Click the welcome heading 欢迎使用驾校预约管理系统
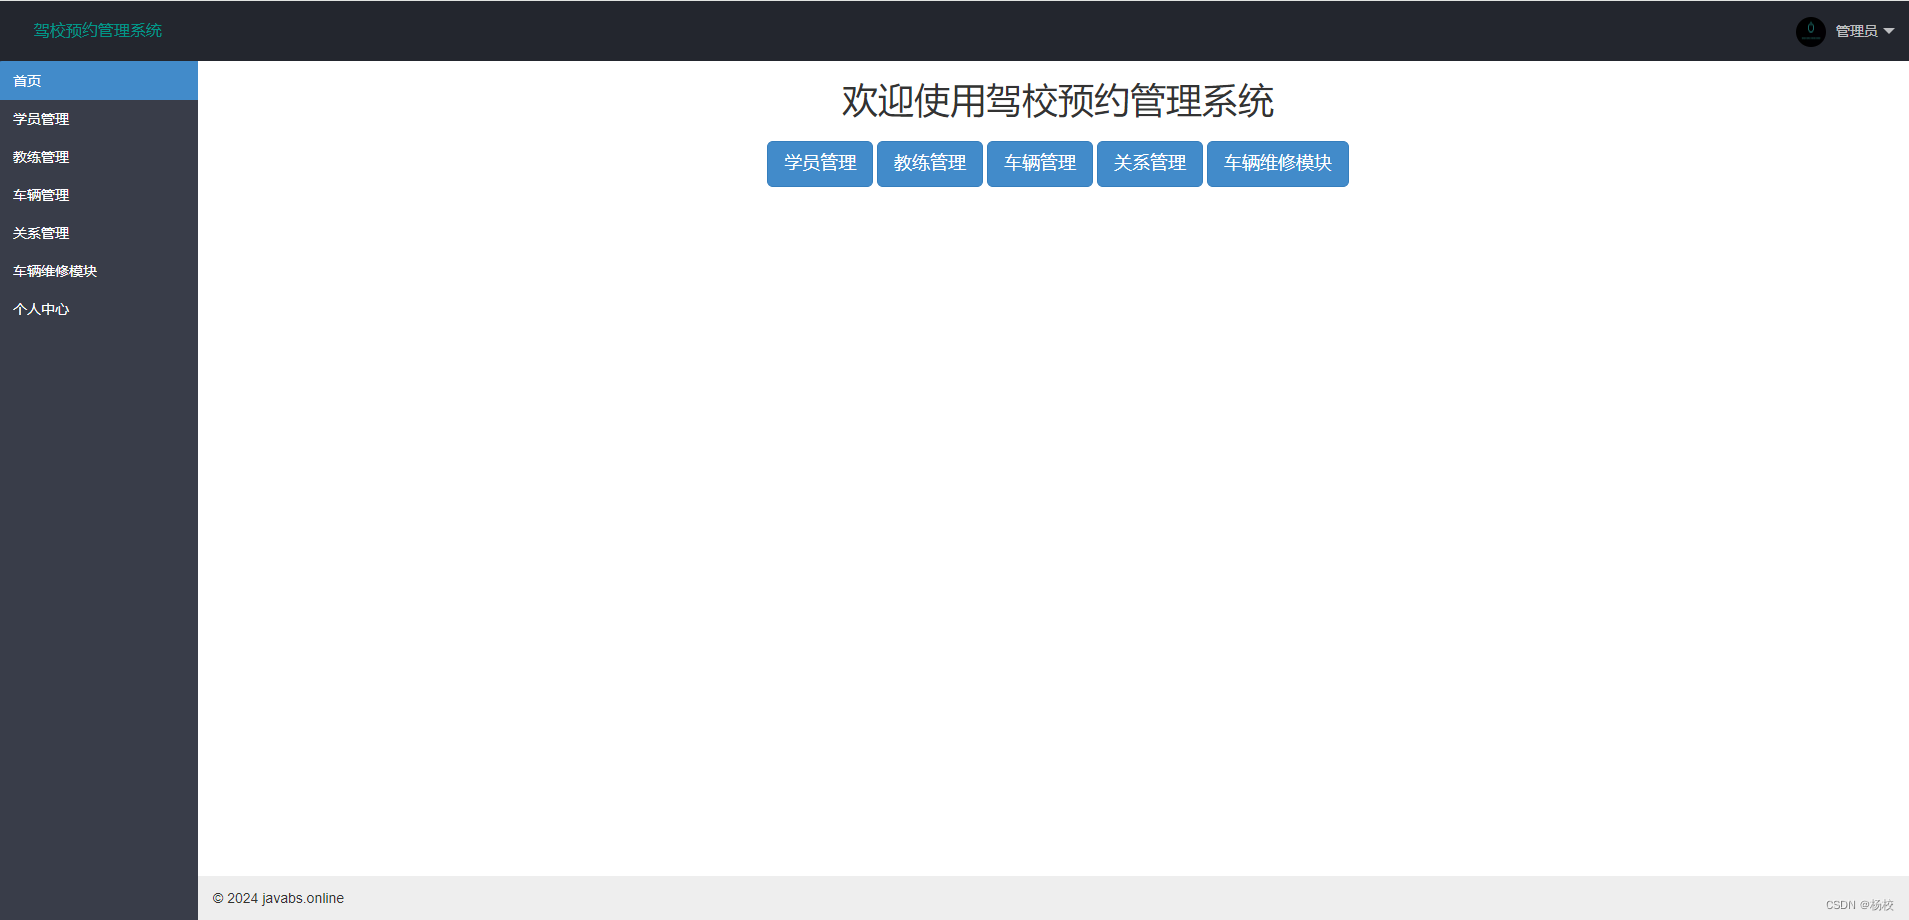The image size is (1909, 920). tap(1058, 101)
